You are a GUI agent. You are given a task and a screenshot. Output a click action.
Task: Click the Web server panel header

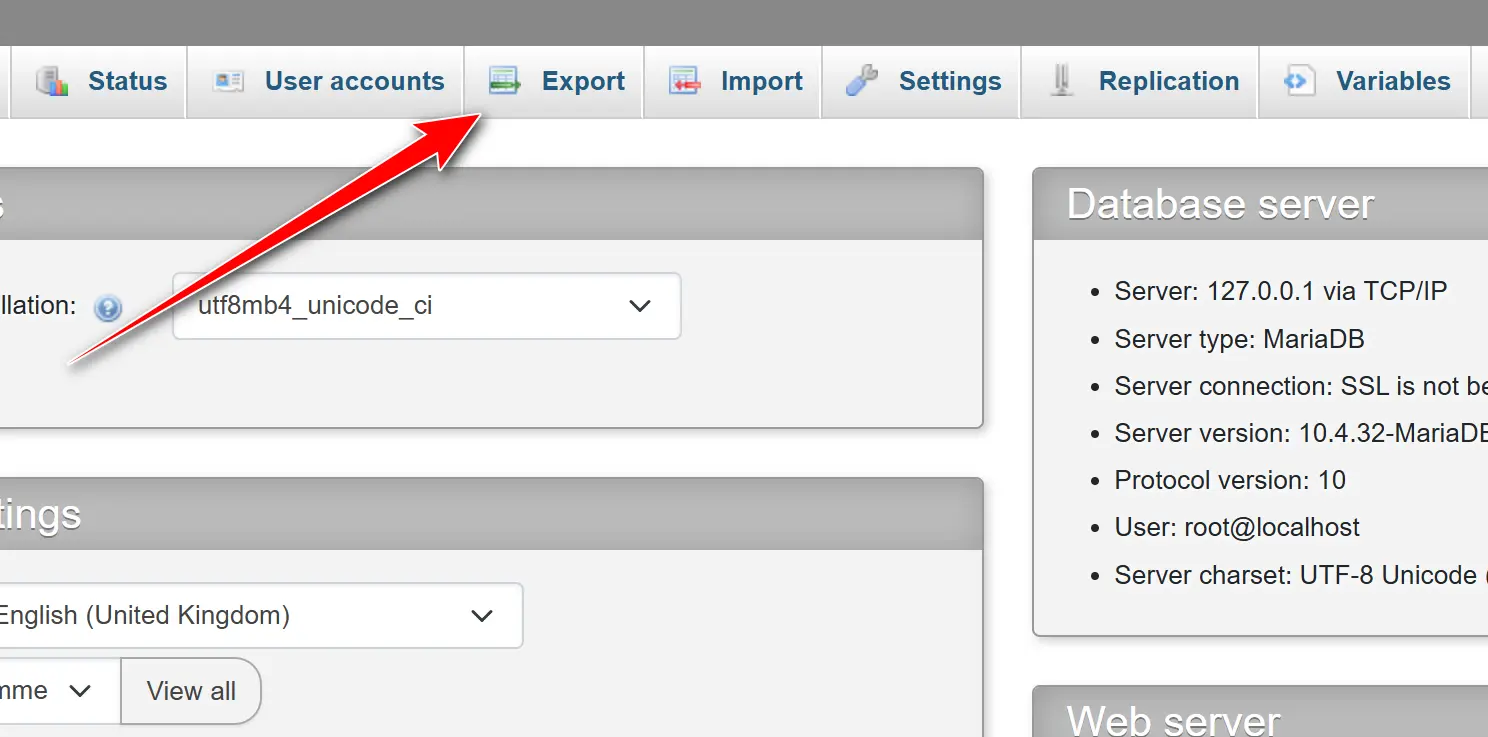[x=1173, y=720]
